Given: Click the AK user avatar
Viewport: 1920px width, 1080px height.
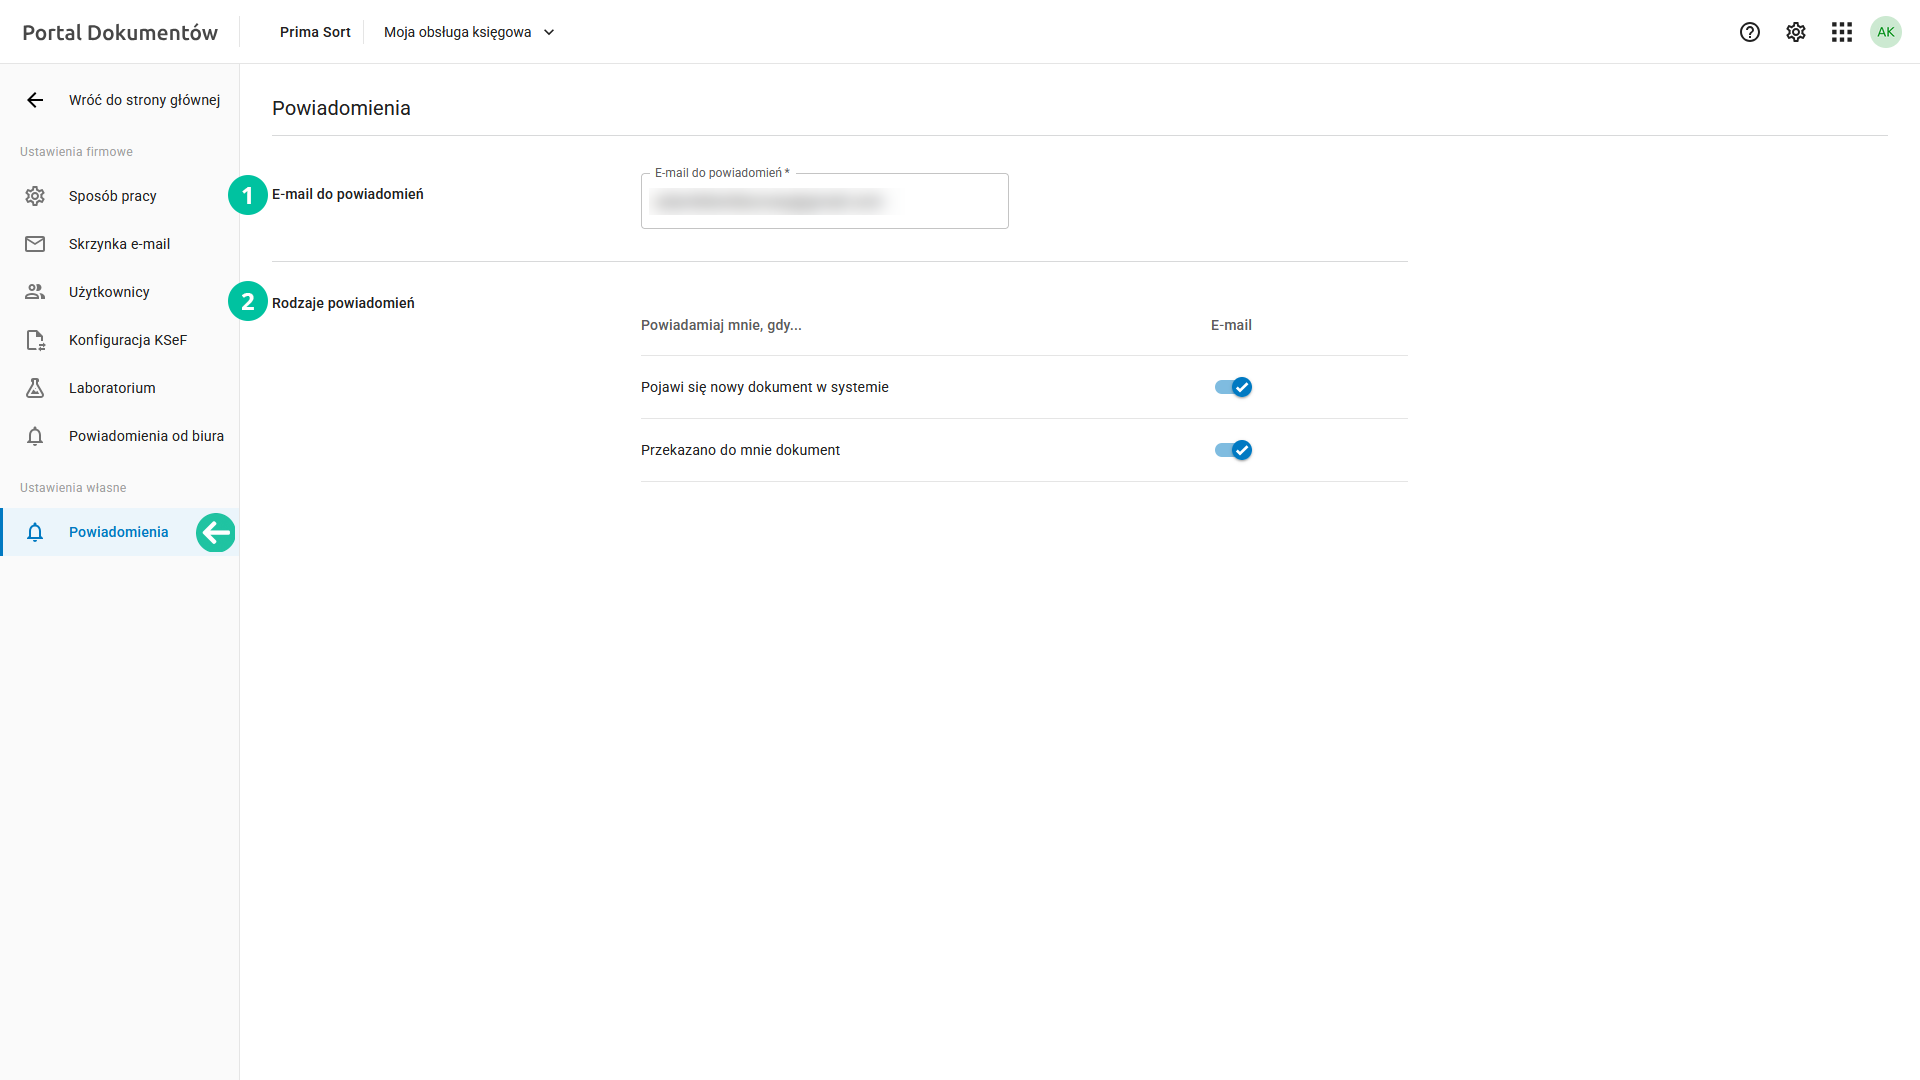Looking at the screenshot, I should [1886, 32].
